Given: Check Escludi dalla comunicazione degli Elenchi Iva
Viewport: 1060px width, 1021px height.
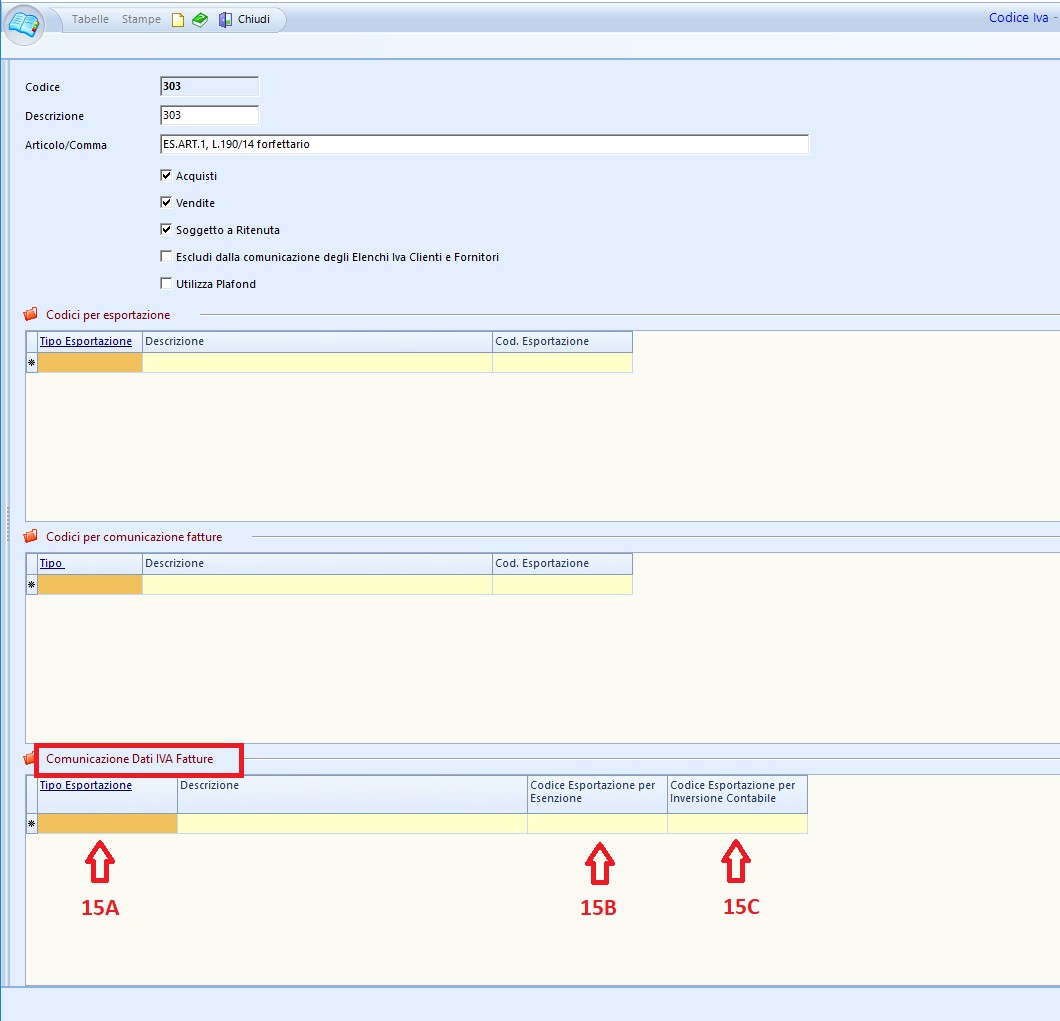Looking at the screenshot, I should pos(166,257).
